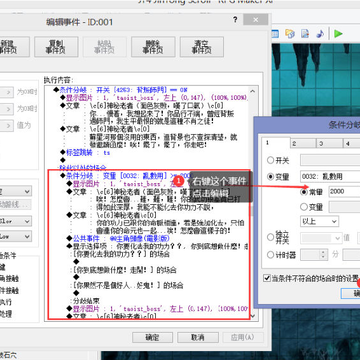Click the condition selector button beside 值为
This screenshot has width=360, height=360.
pos(7,125)
